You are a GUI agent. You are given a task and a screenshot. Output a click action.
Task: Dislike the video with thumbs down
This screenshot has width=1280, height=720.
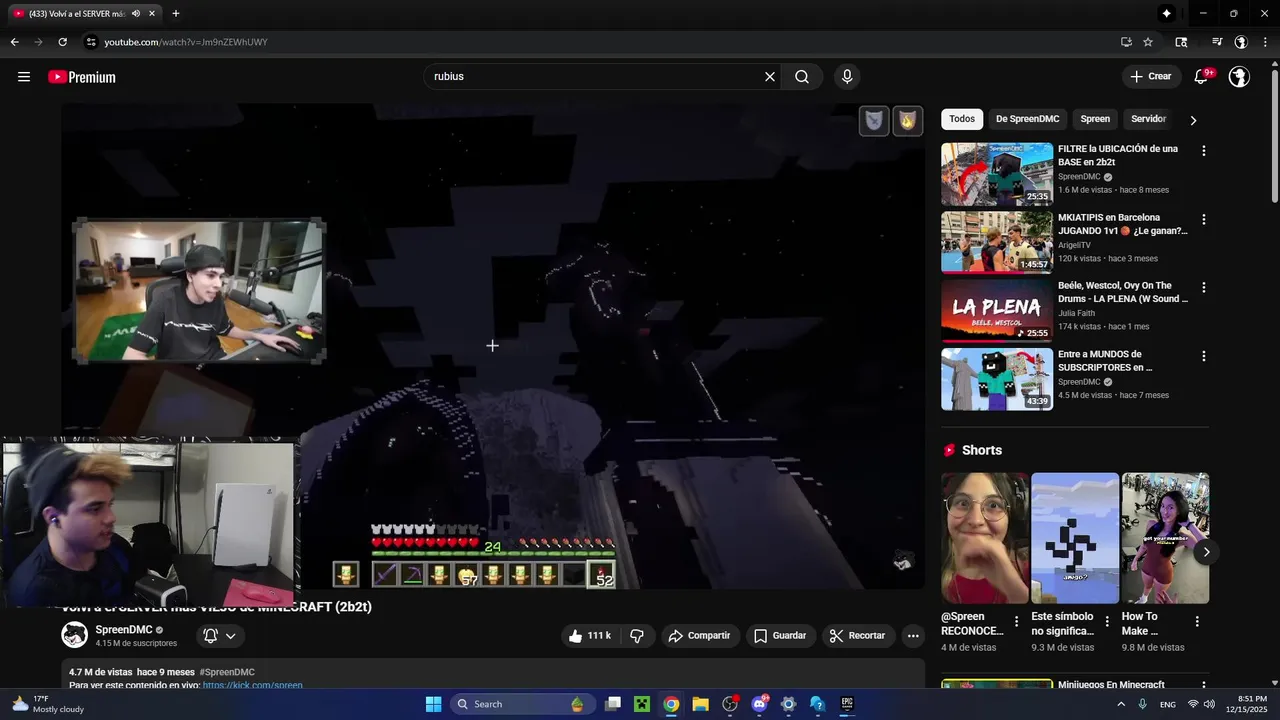[637, 636]
